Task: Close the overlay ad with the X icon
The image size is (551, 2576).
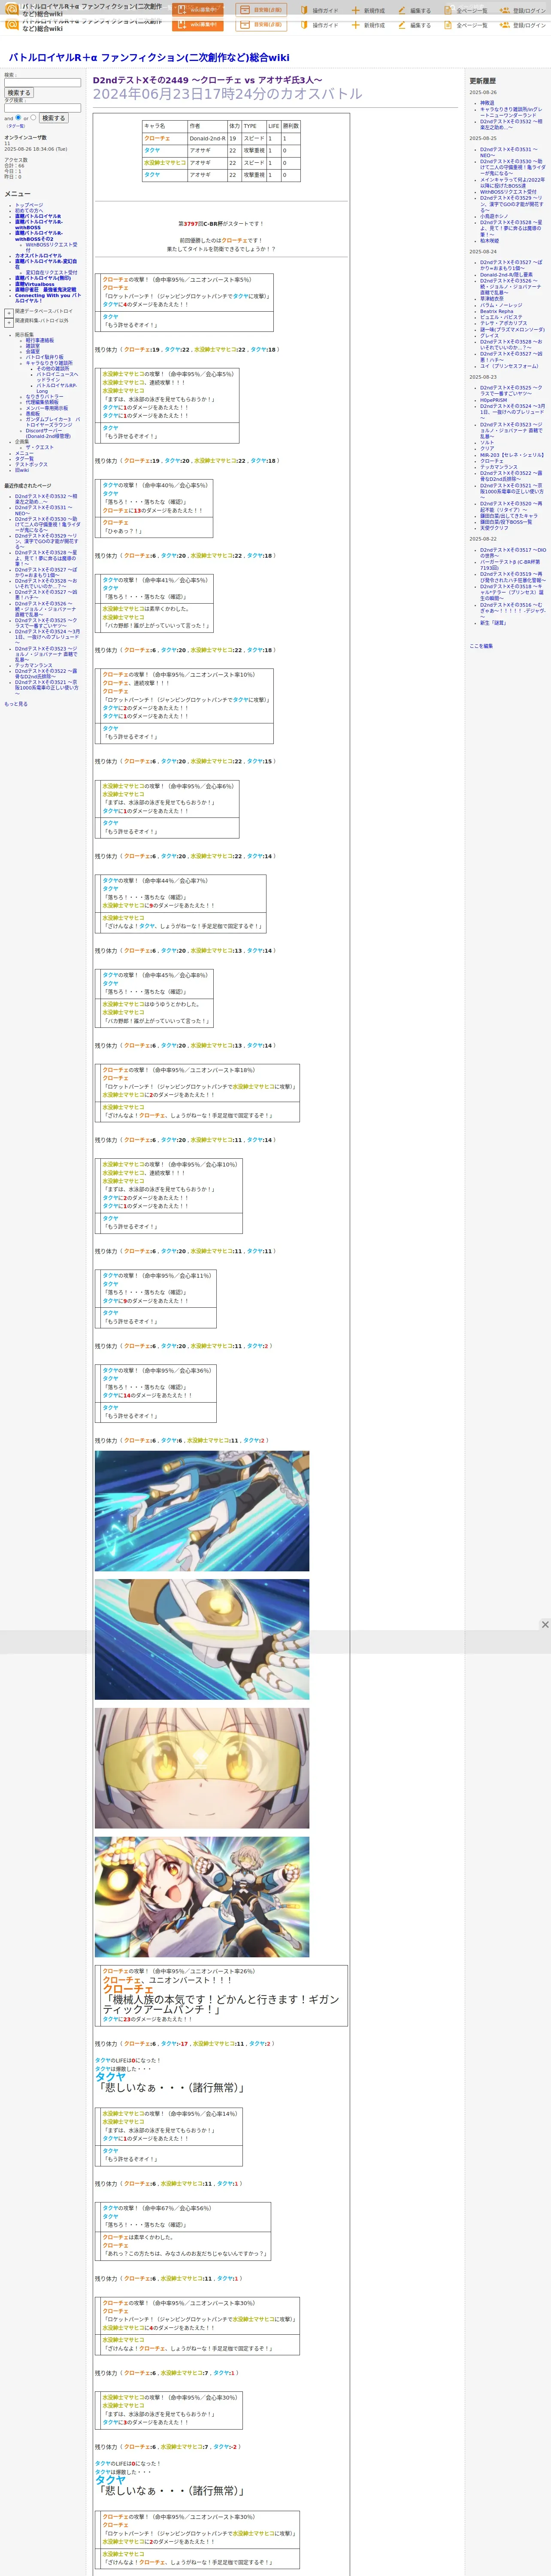Action: 545,1625
